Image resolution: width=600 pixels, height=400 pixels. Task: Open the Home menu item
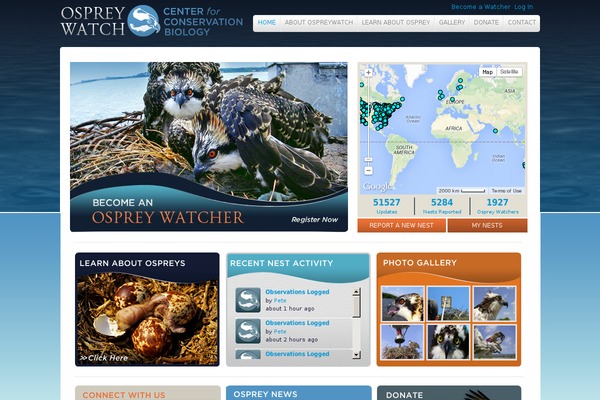(x=267, y=23)
